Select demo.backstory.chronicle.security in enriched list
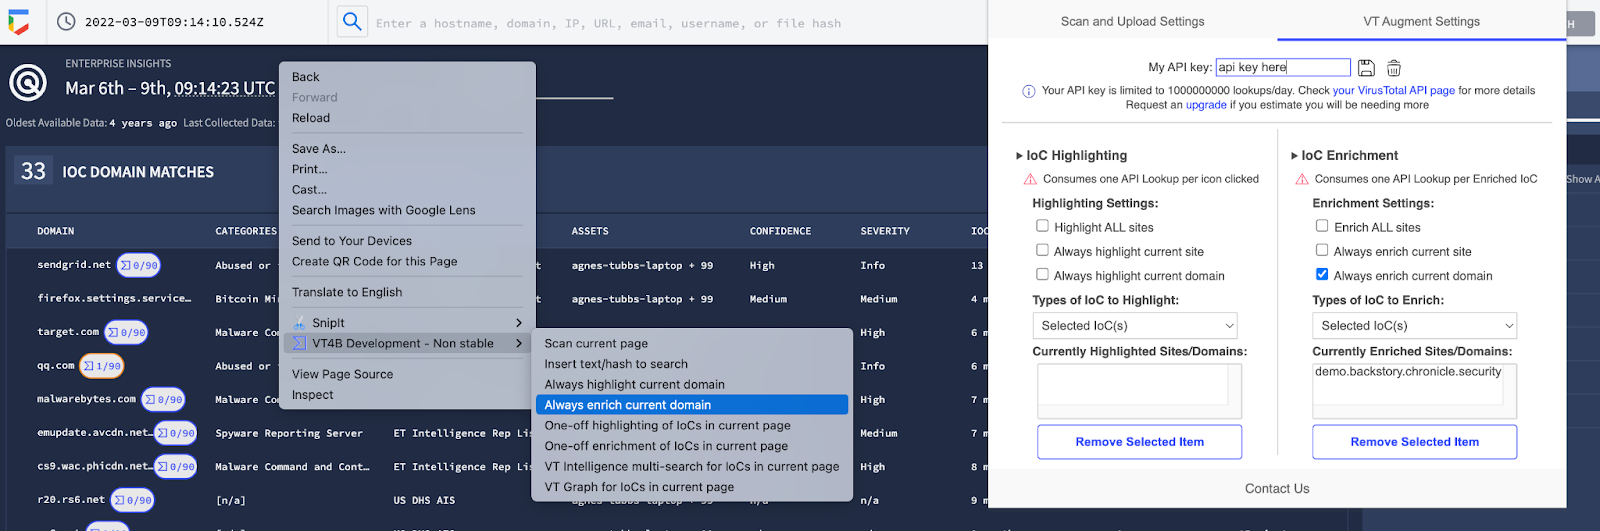Screen dimensions: 1600x531 1408,372
